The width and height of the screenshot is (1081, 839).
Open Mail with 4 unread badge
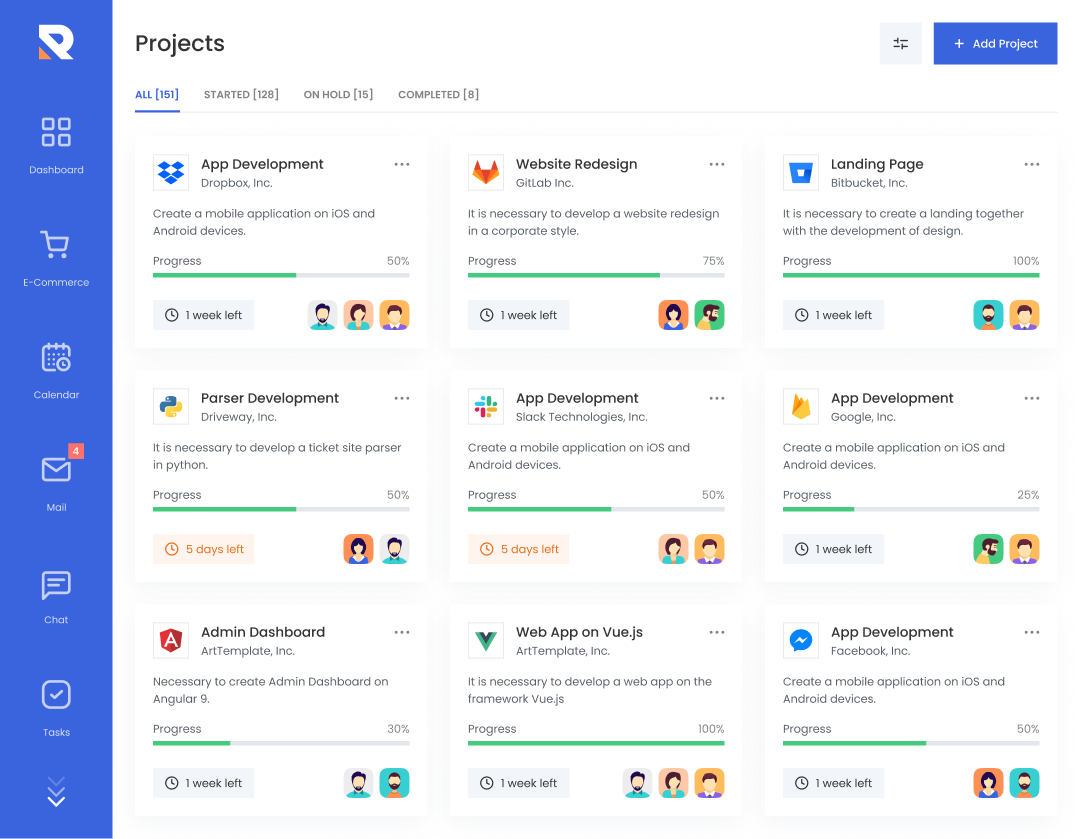pos(56,470)
